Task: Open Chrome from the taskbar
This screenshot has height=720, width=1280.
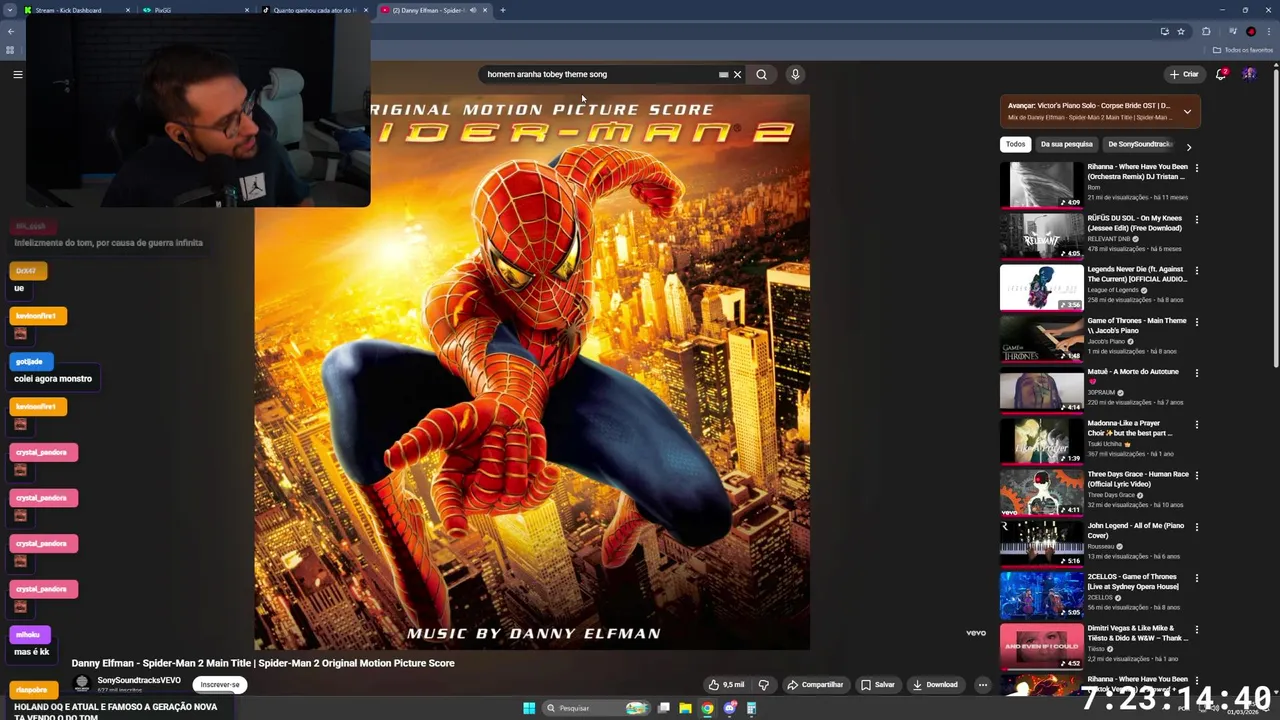Action: [707, 708]
